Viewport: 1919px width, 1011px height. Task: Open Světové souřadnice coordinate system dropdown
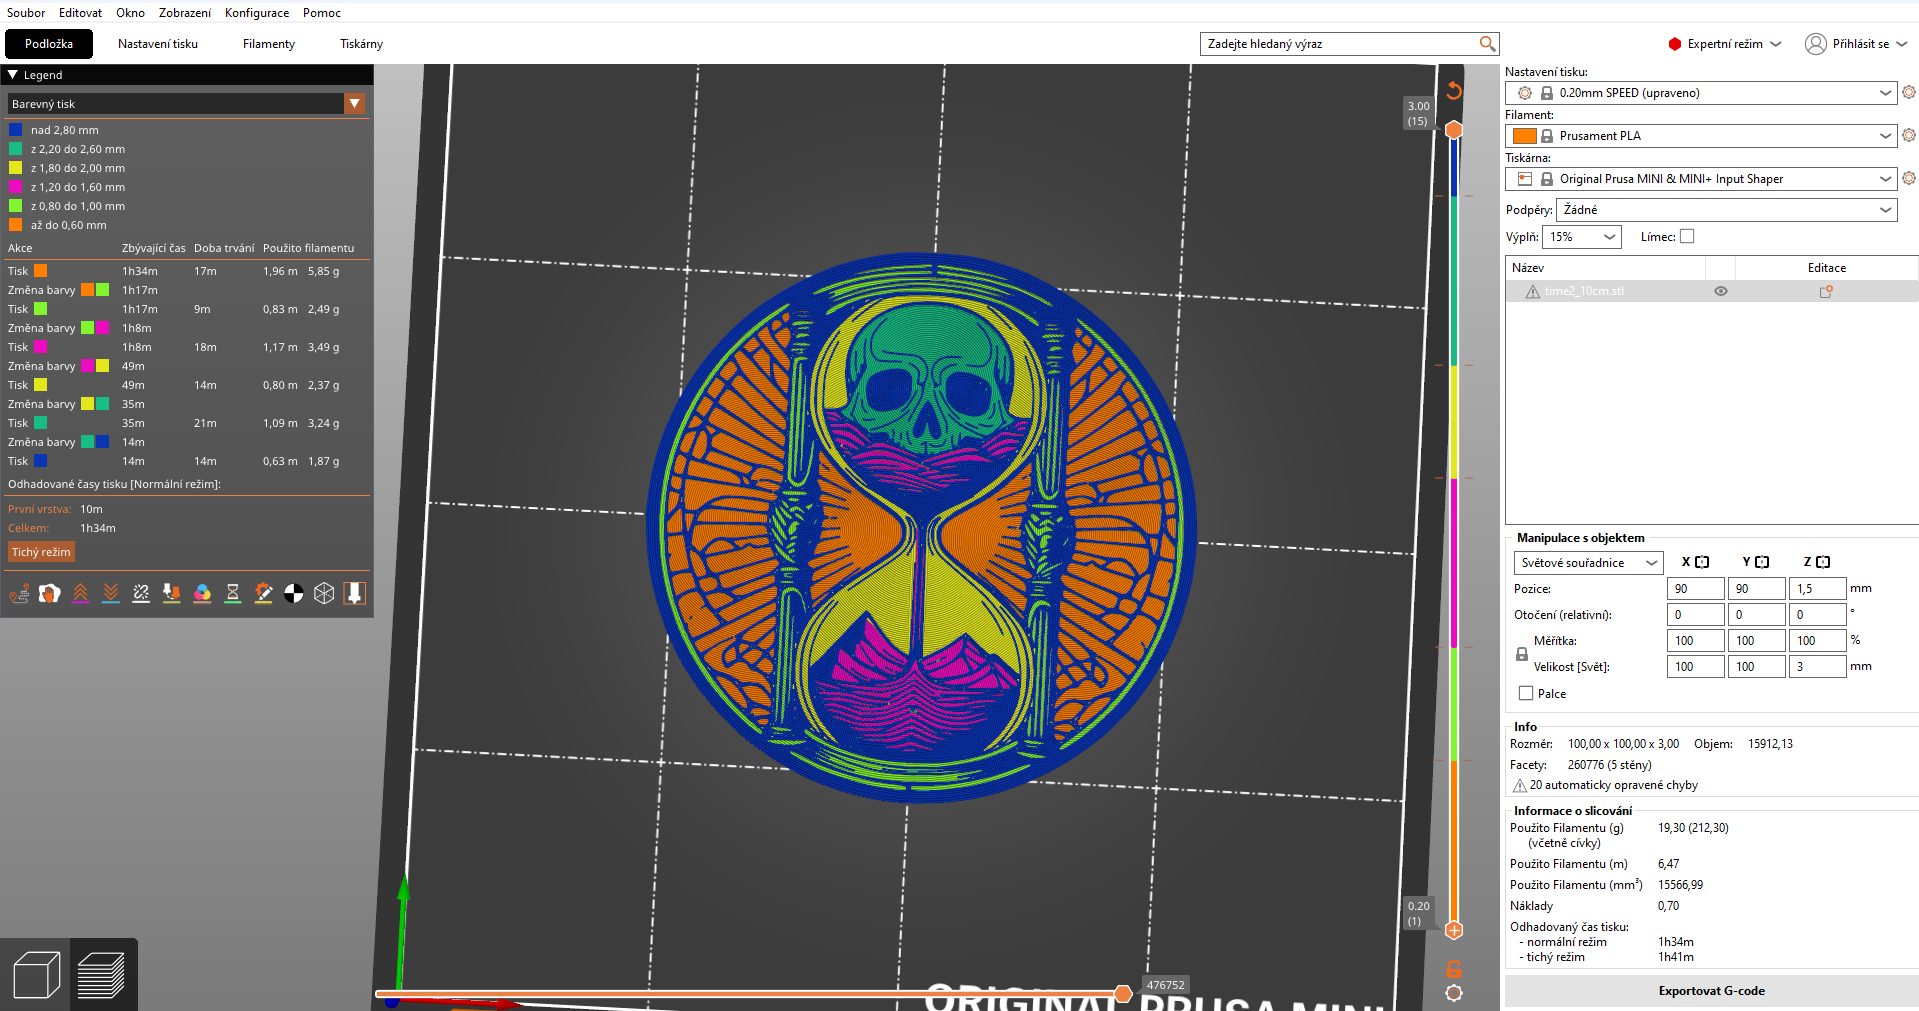click(x=1588, y=563)
